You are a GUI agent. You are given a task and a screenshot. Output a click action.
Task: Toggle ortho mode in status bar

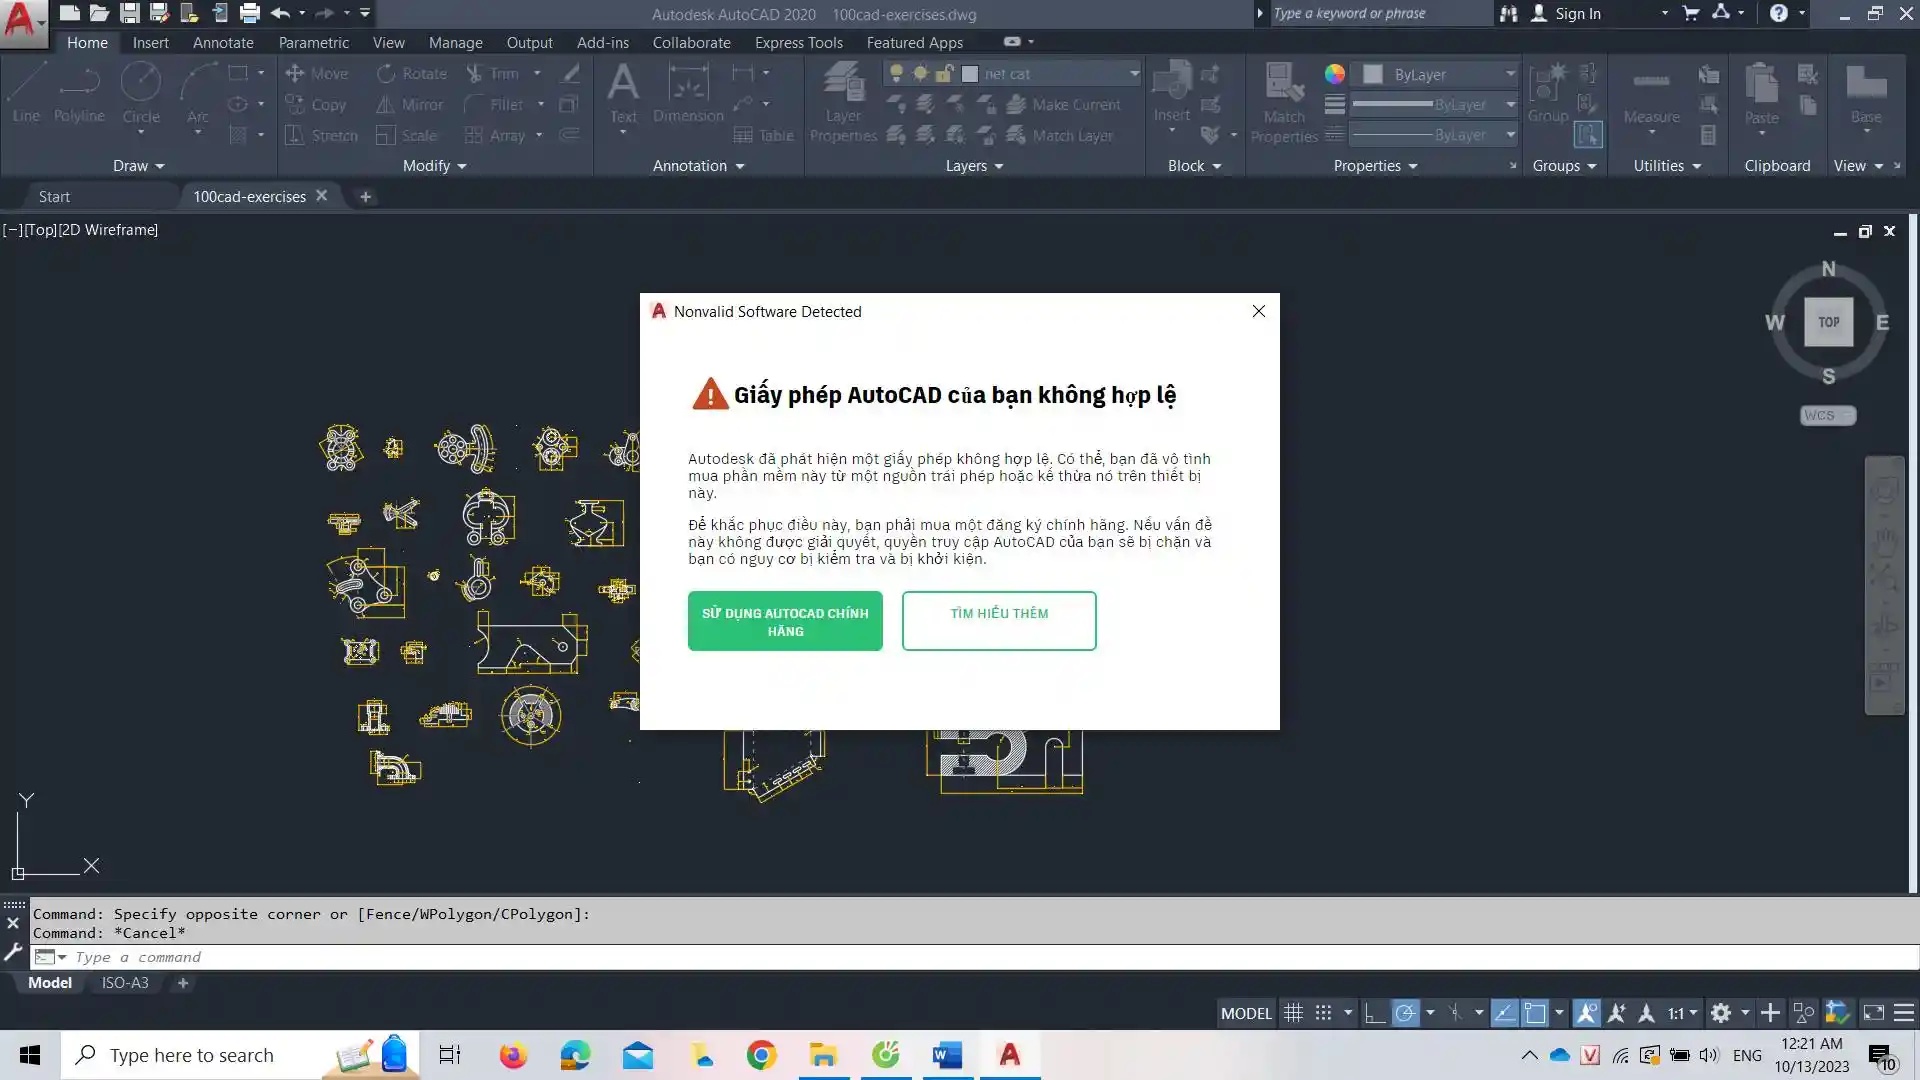tap(1375, 1013)
